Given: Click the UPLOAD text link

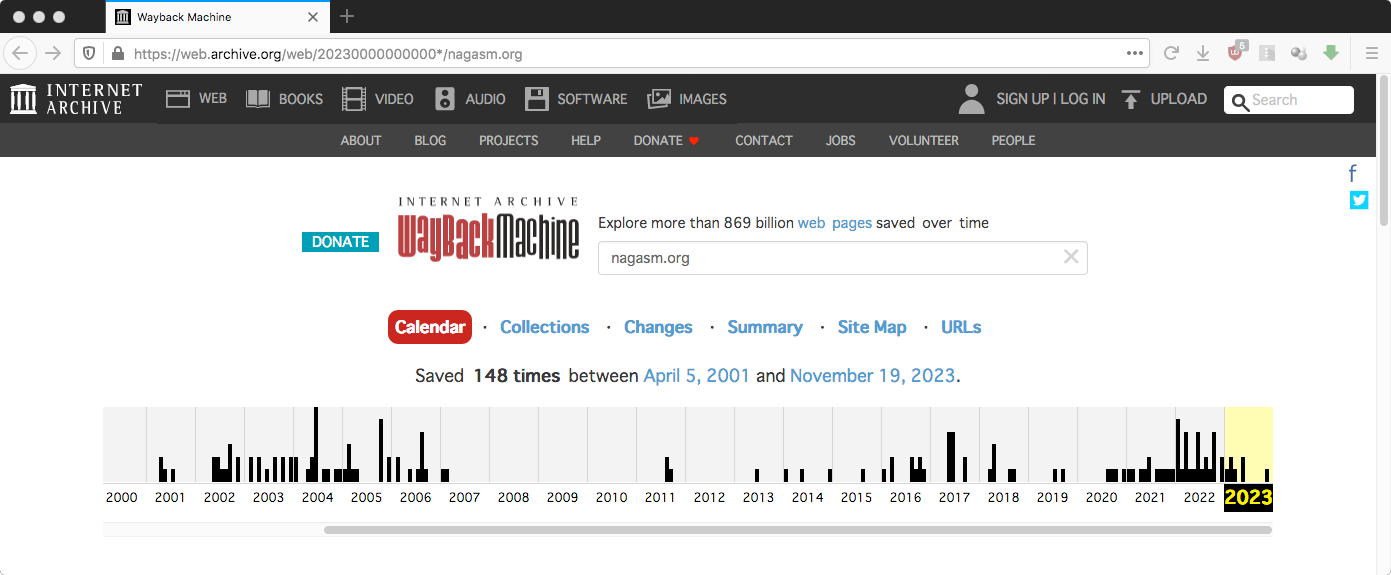Looking at the screenshot, I should pos(1179,99).
